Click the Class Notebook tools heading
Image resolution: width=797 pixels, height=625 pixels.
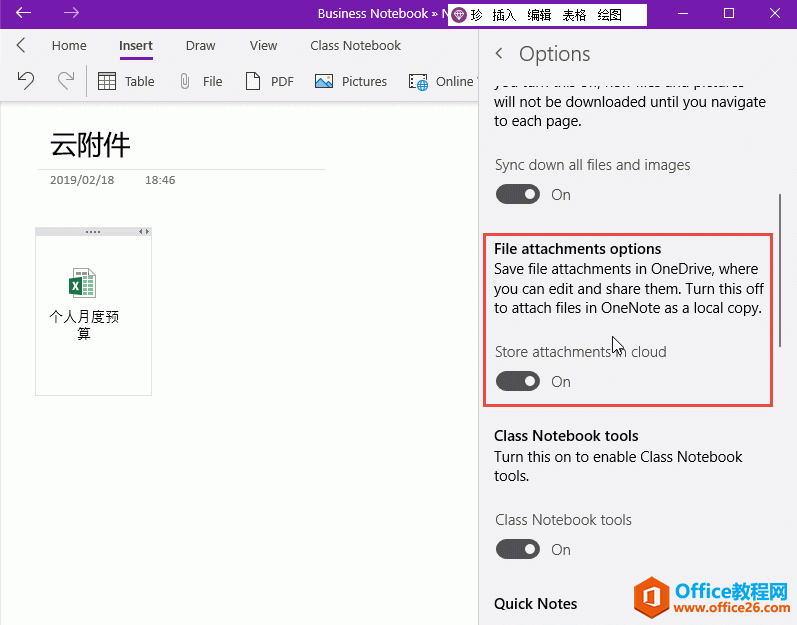pos(566,435)
